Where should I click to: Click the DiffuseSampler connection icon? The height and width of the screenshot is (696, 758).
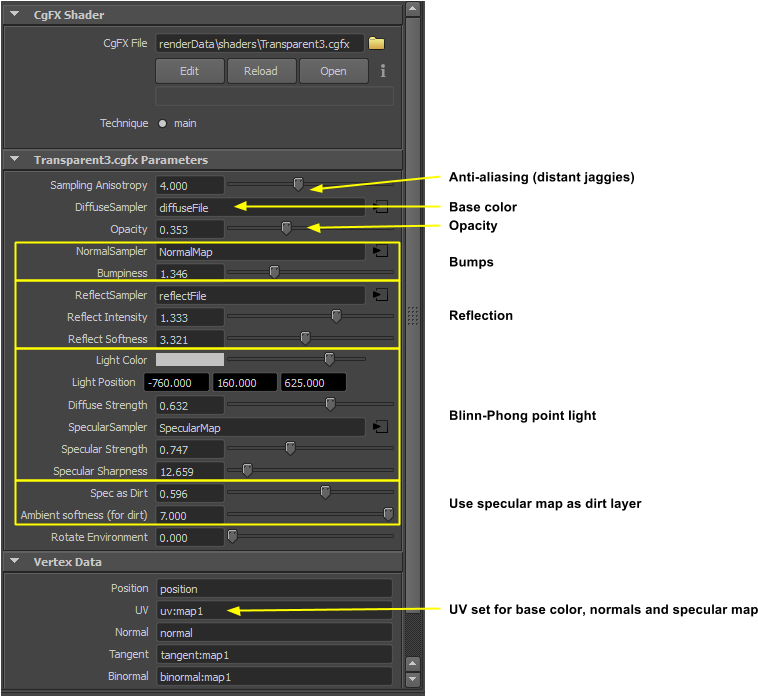(380, 207)
